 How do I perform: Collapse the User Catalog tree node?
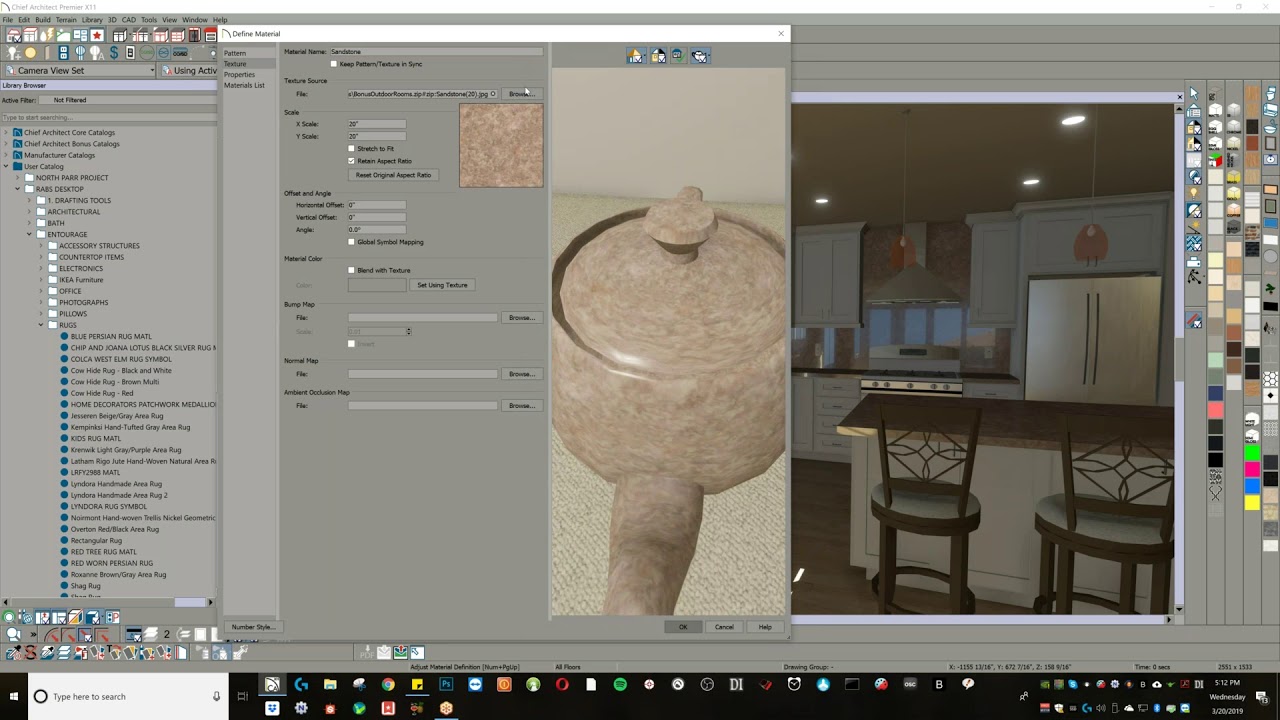pos(6,167)
